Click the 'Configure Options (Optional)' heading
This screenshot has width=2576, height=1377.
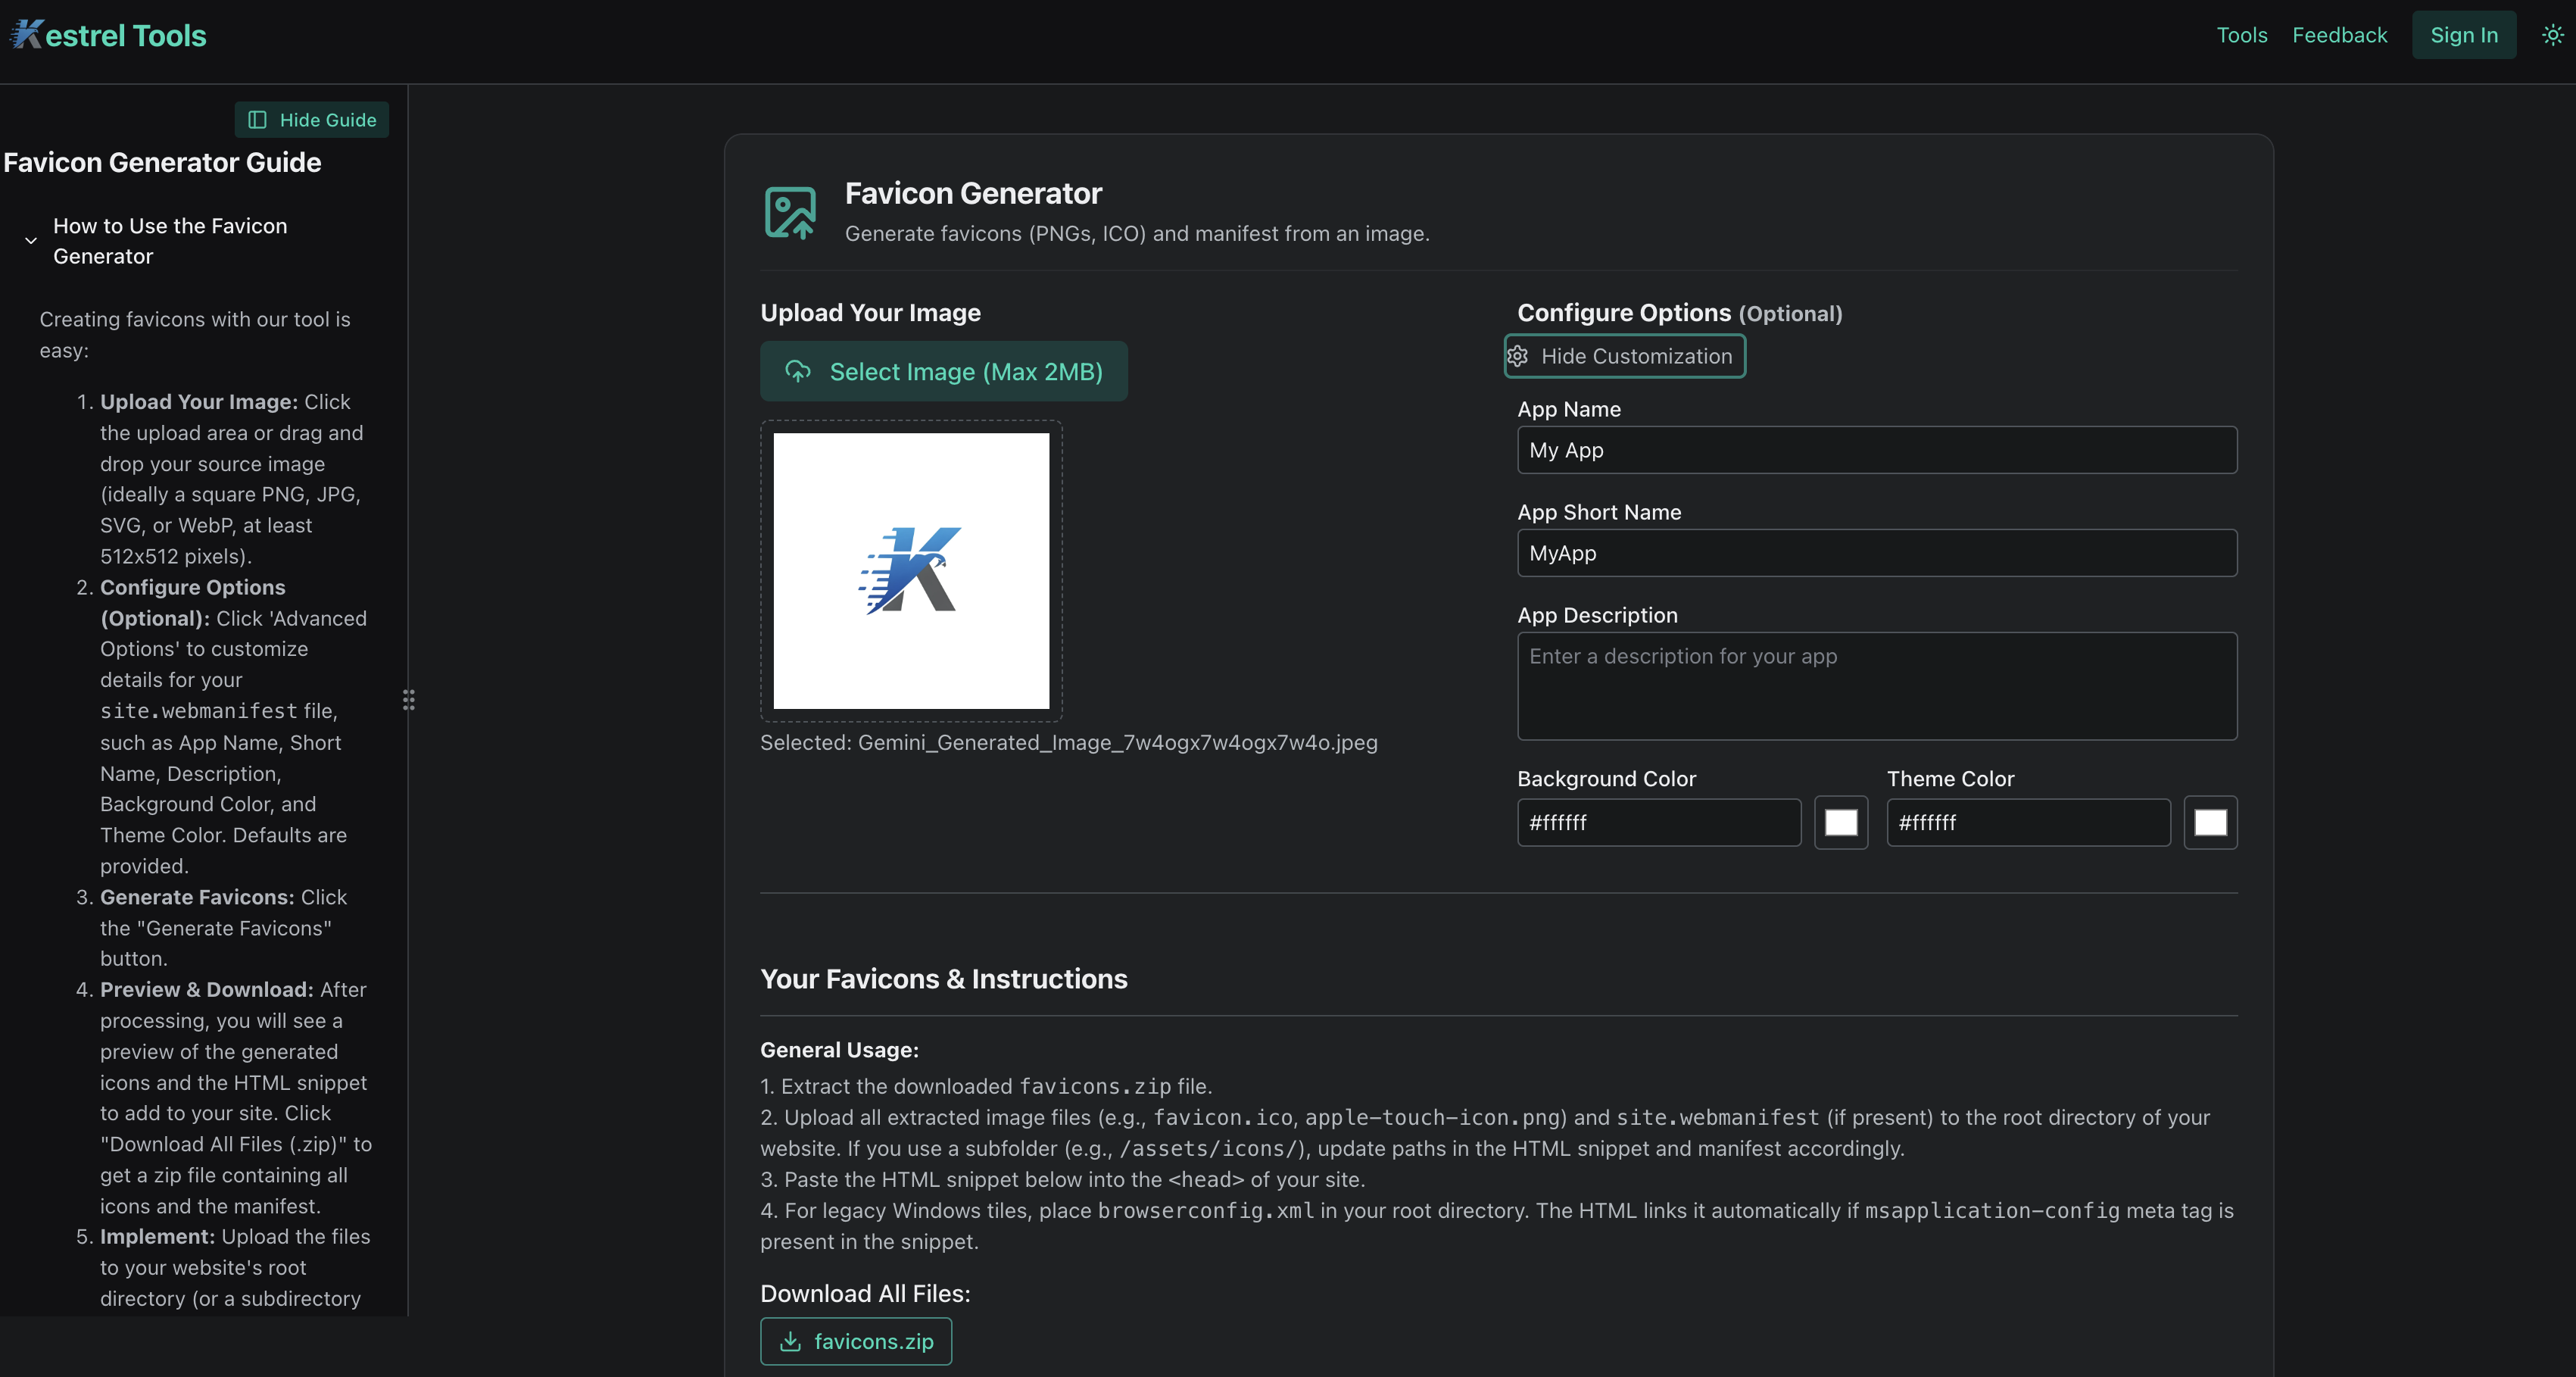1679,313
